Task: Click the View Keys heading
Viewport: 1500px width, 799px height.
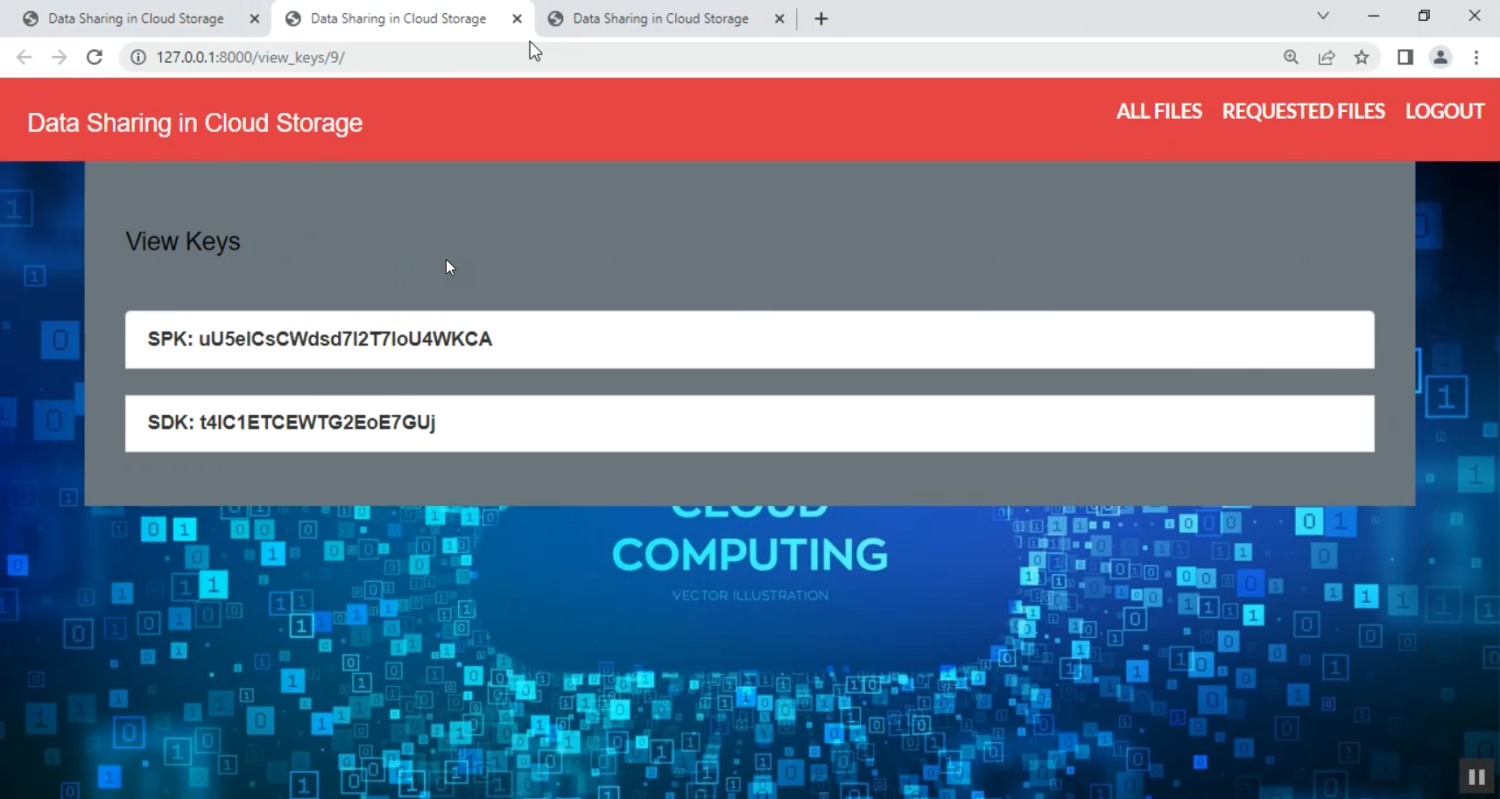Action: pyautogui.click(x=183, y=242)
